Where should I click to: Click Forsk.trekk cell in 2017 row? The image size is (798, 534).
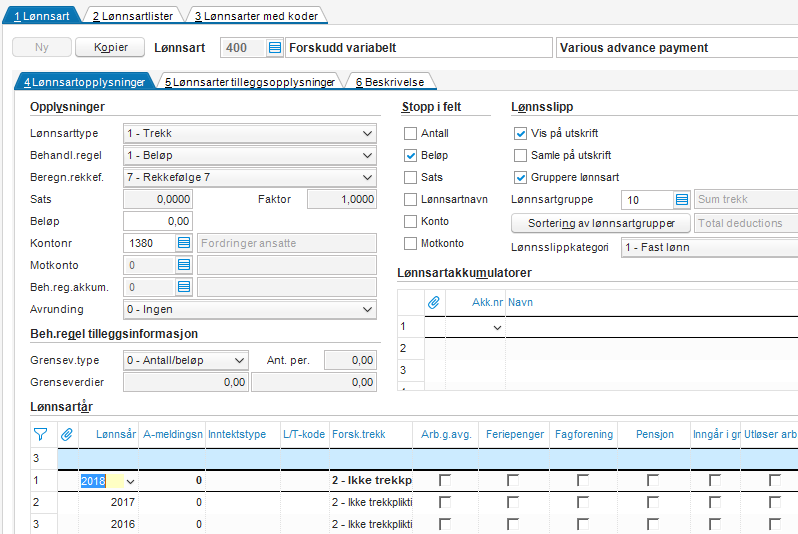click(371, 502)
